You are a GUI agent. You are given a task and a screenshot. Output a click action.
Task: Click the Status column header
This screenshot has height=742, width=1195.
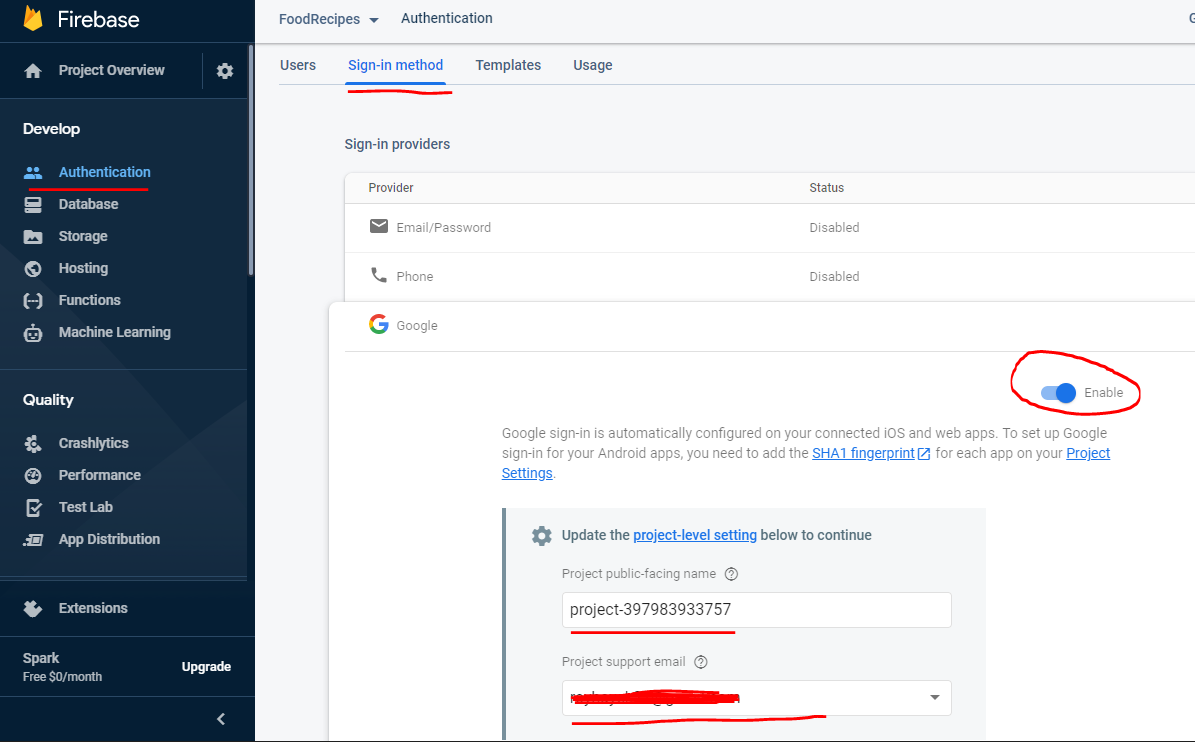tap(827, 187)
